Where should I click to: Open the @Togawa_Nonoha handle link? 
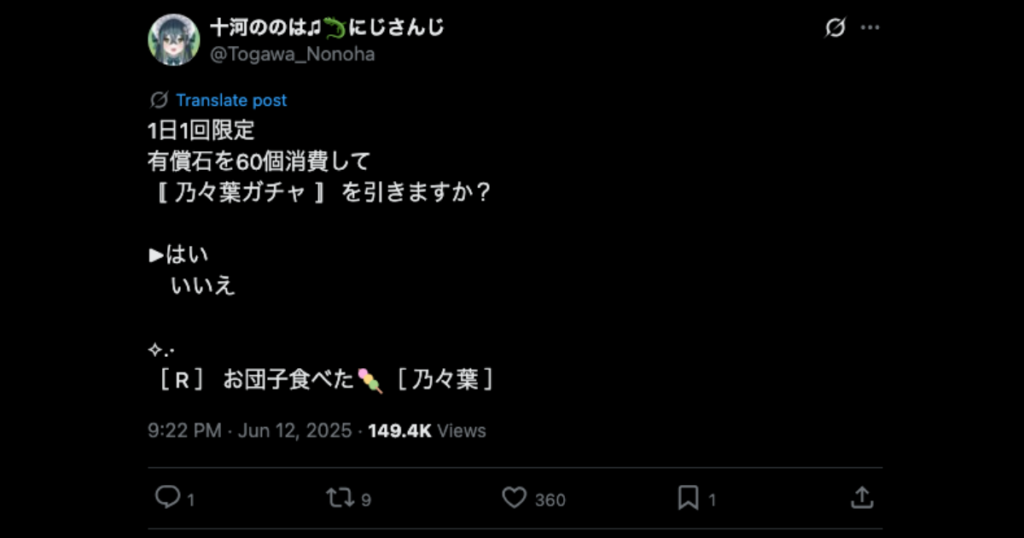[x=292, y=55]
